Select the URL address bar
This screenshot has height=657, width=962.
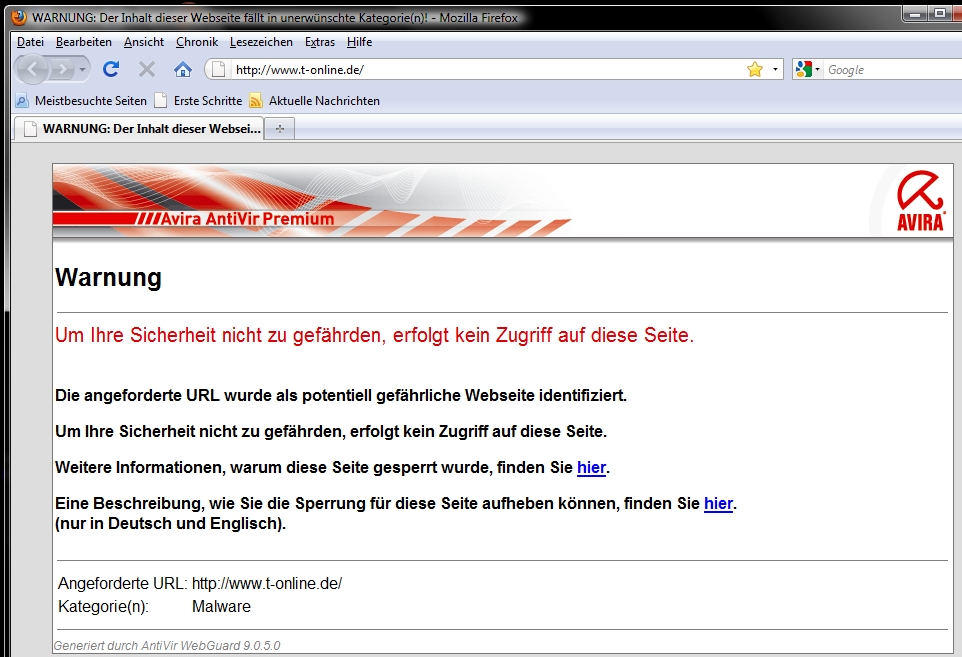(x=487, y=69)
